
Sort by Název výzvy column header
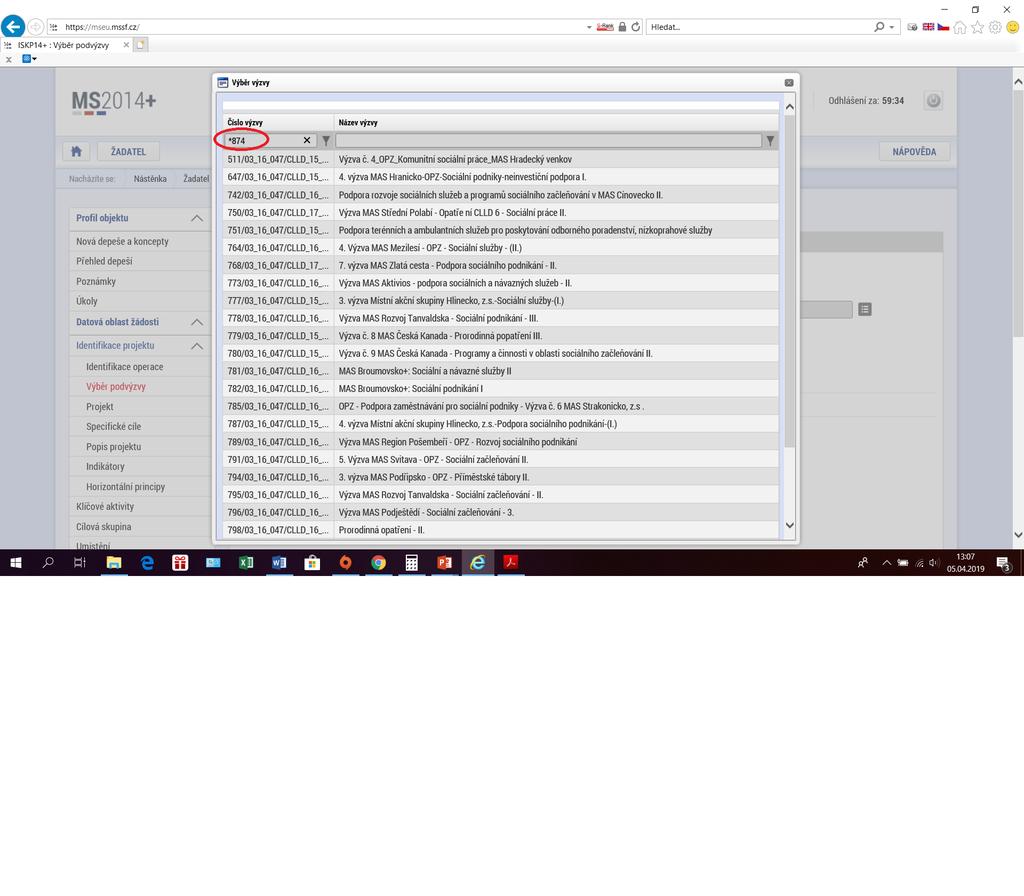click(358, 122)
